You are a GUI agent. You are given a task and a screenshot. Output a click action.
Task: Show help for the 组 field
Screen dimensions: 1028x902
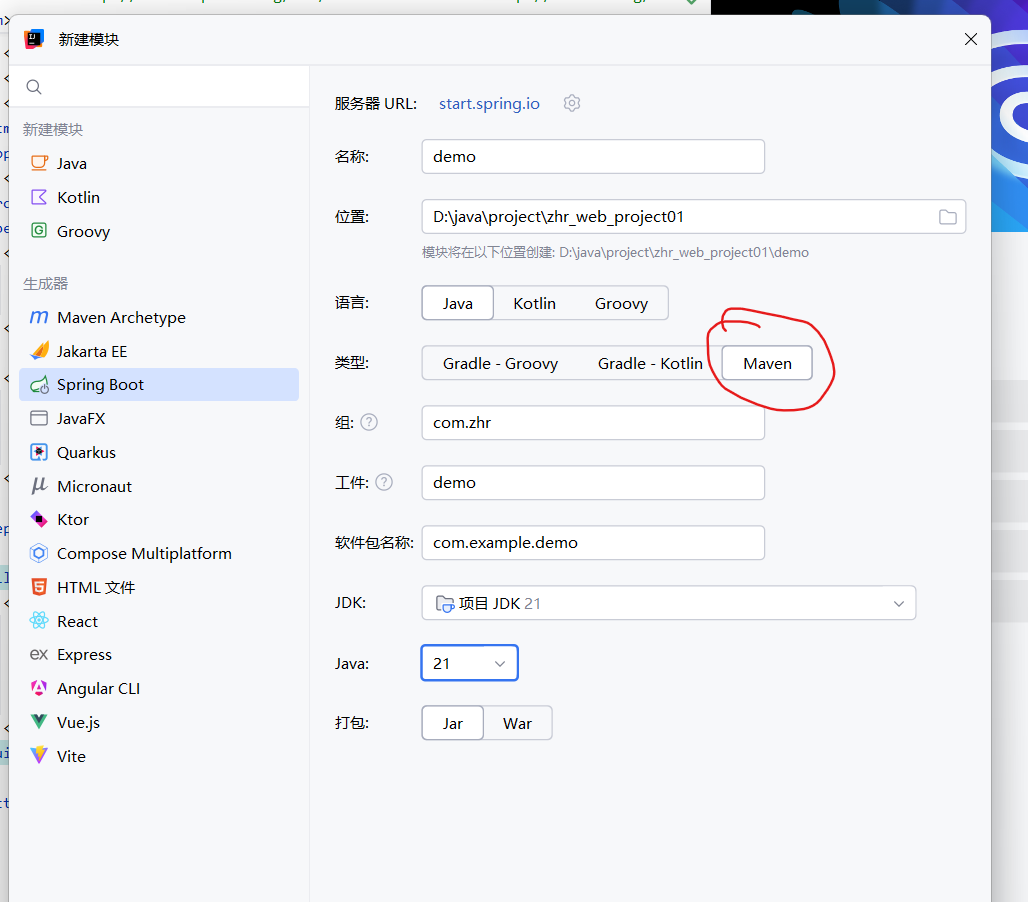coord(369,422)
